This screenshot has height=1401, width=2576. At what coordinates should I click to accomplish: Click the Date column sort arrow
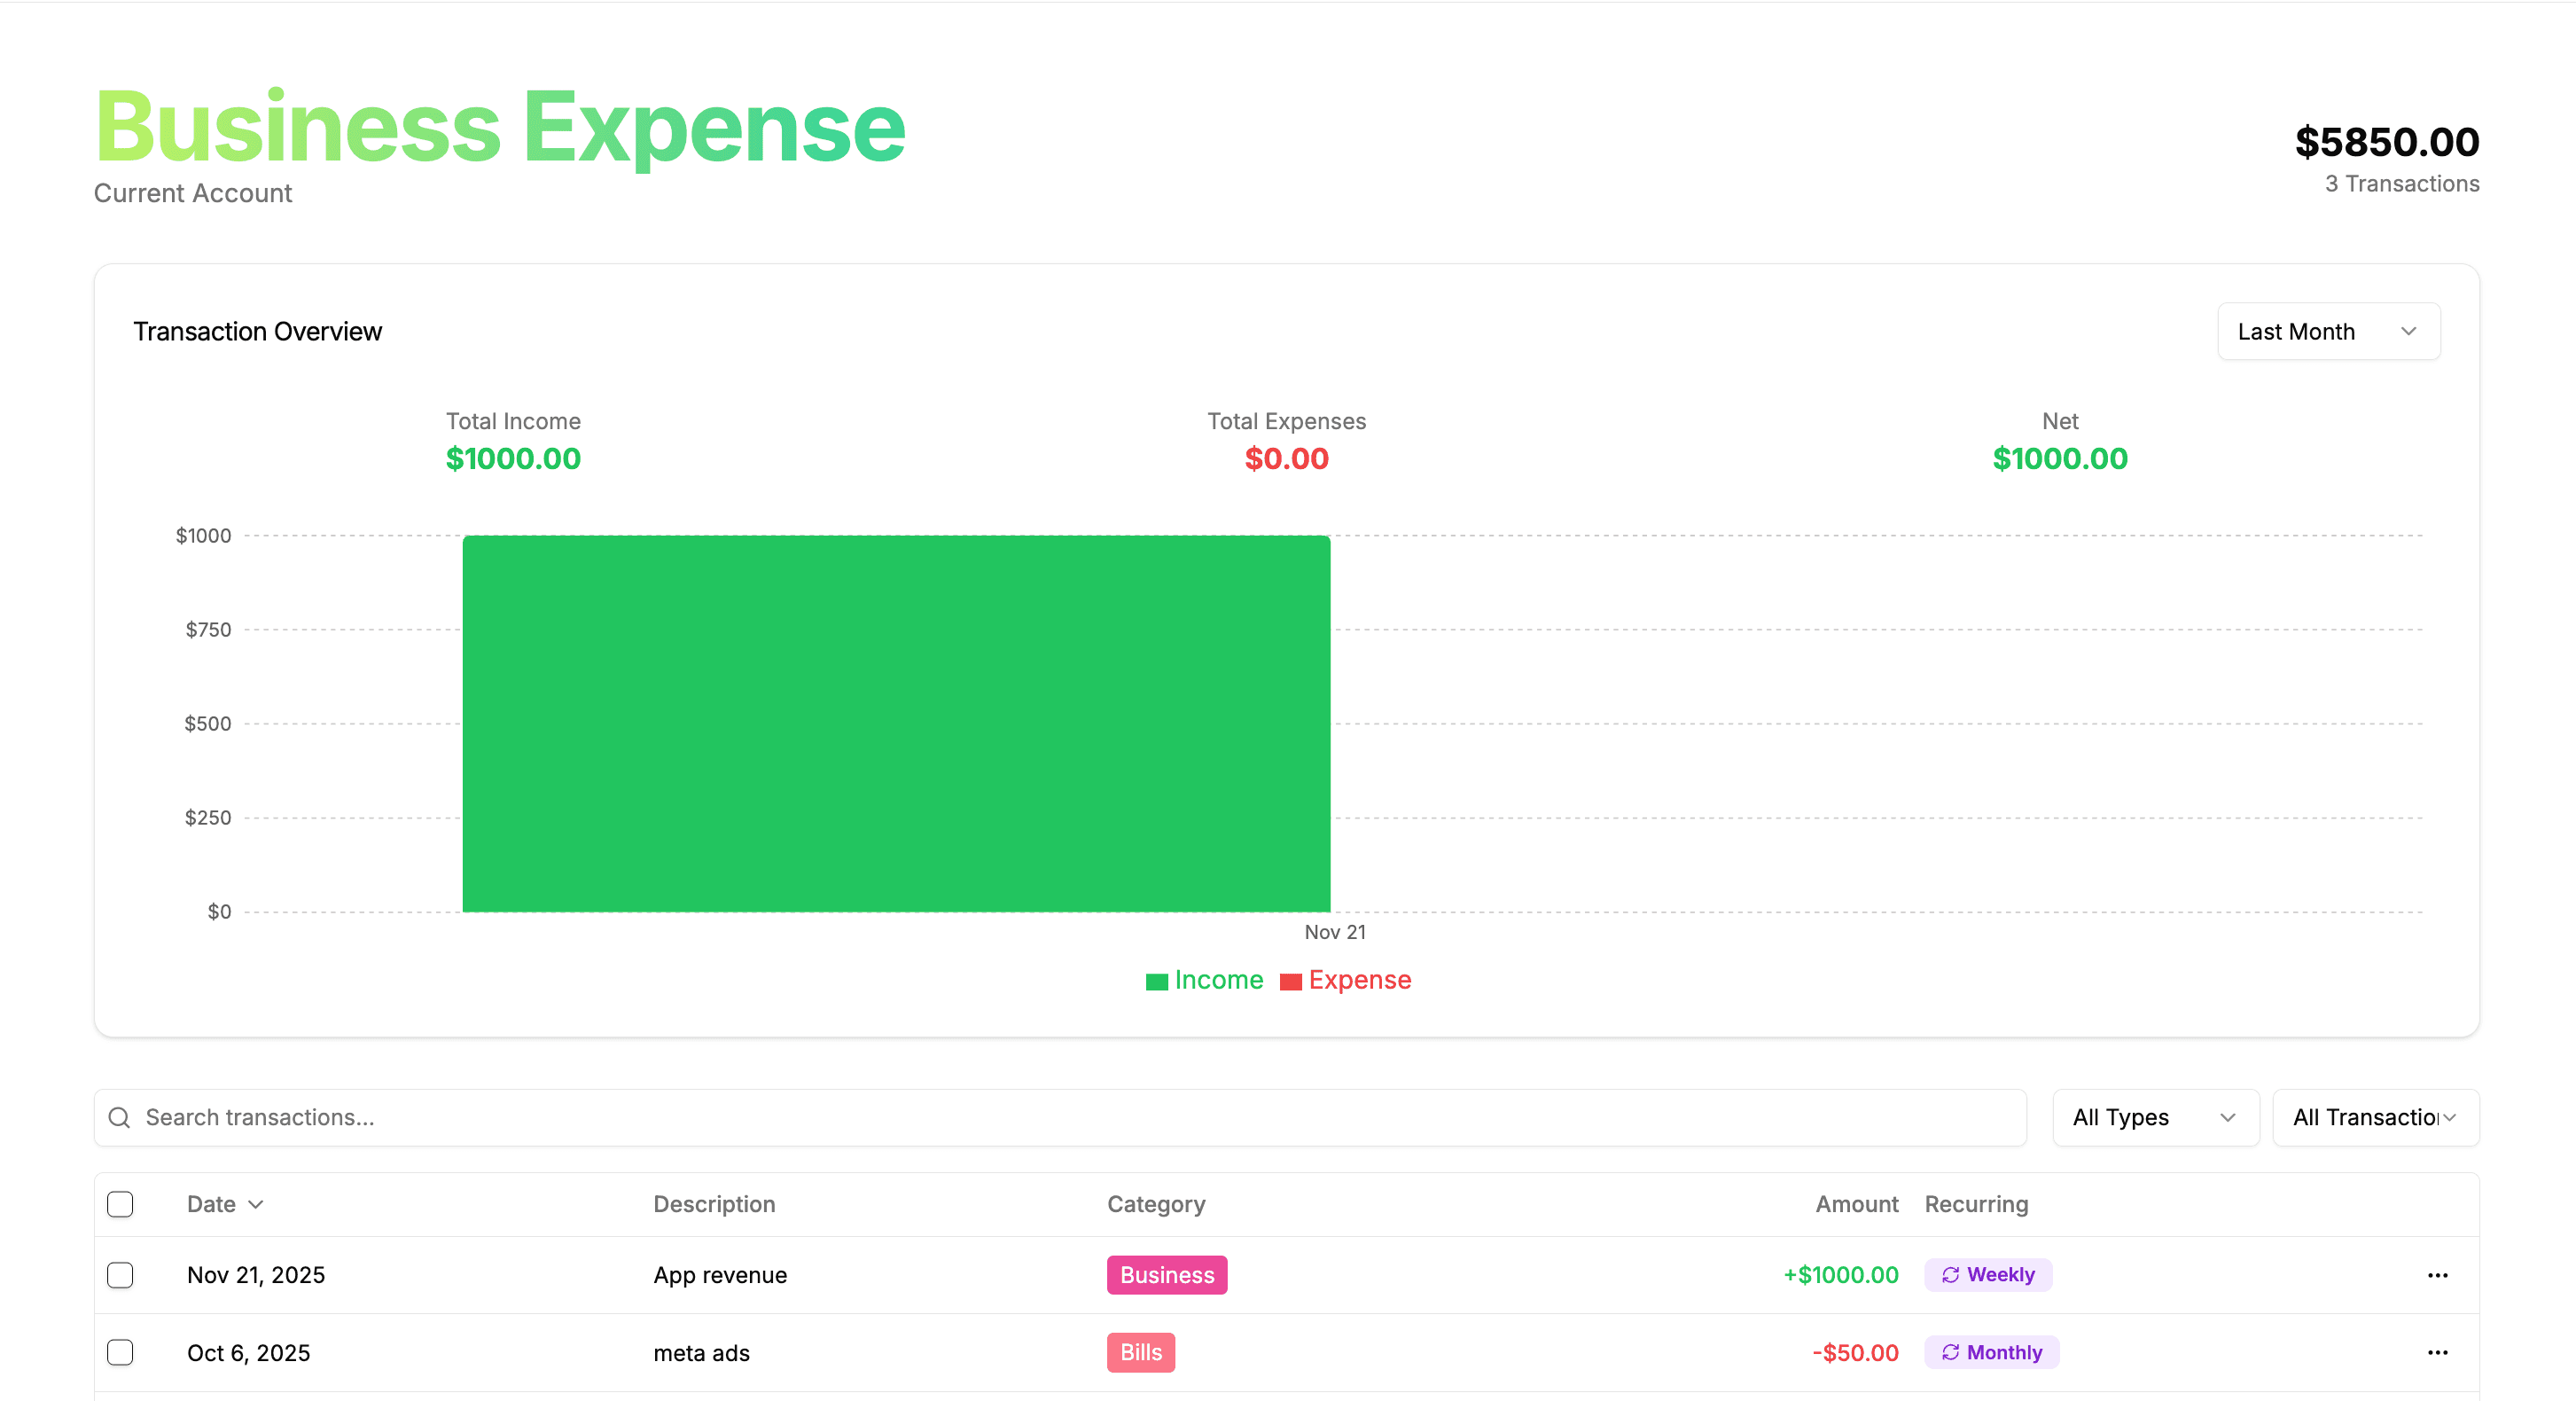[x=256, y=1204]
